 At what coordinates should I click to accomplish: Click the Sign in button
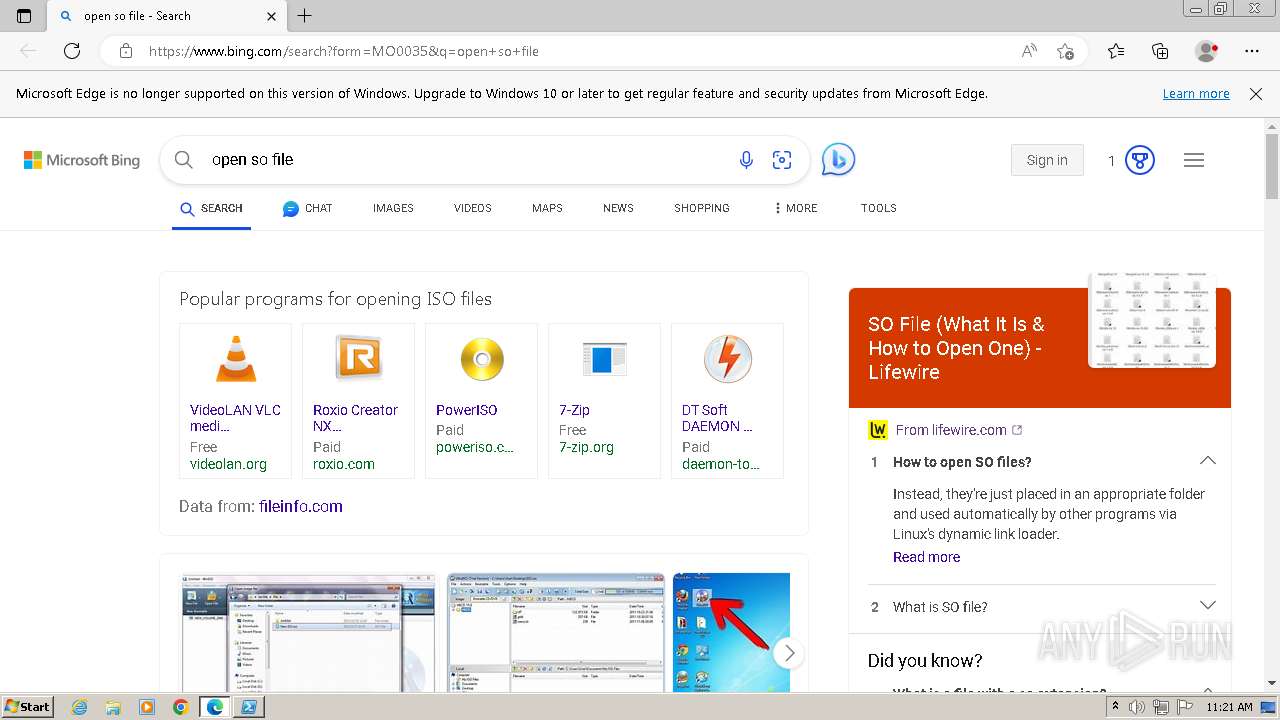1047,160
